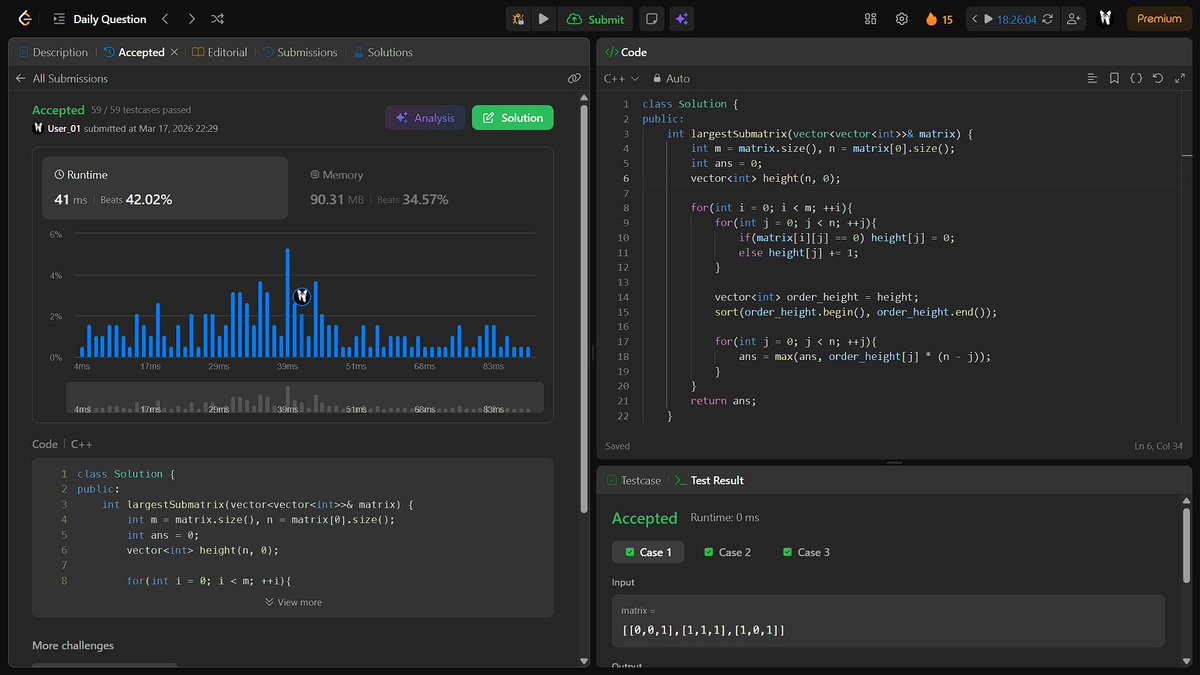The height and width of the screenshot is (675, 1200).
Task: Start the timer play icon
Action: coord(988,19)
